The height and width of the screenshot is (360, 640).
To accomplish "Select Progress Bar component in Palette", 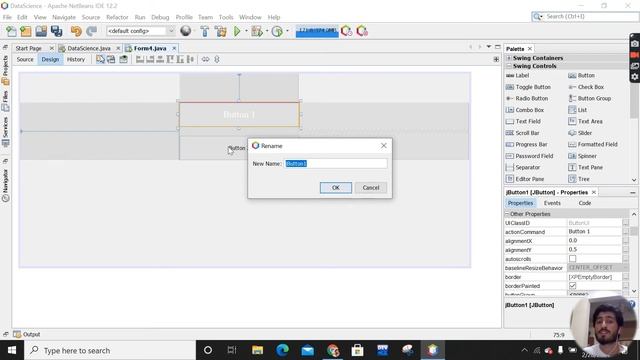I will pyautogui.click(x=527, y=144).
